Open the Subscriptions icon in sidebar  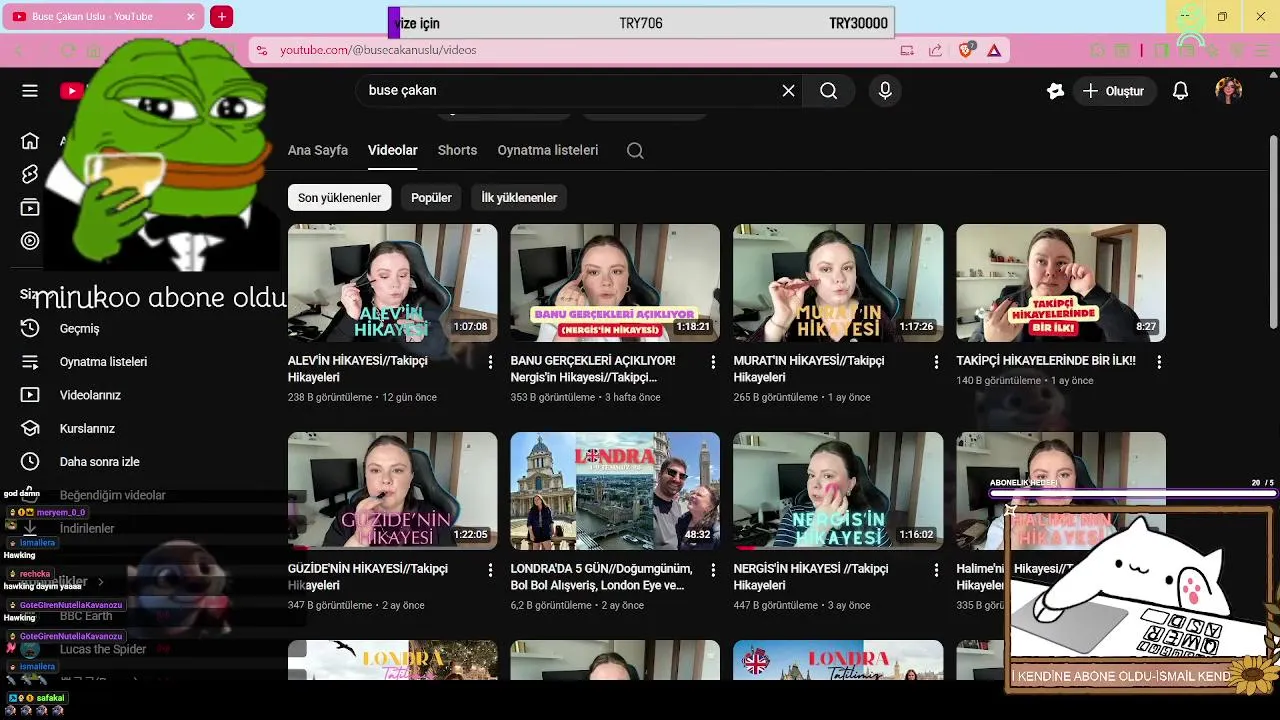30,208
